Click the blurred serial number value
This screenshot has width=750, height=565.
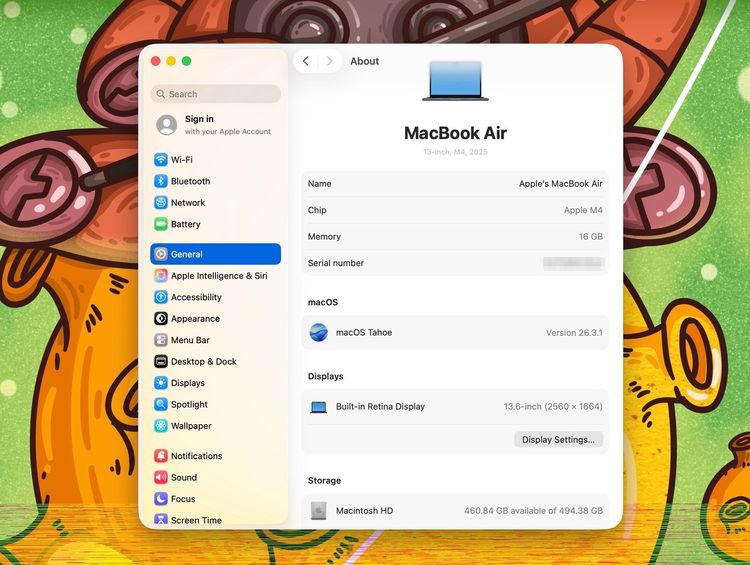(574, 263)
